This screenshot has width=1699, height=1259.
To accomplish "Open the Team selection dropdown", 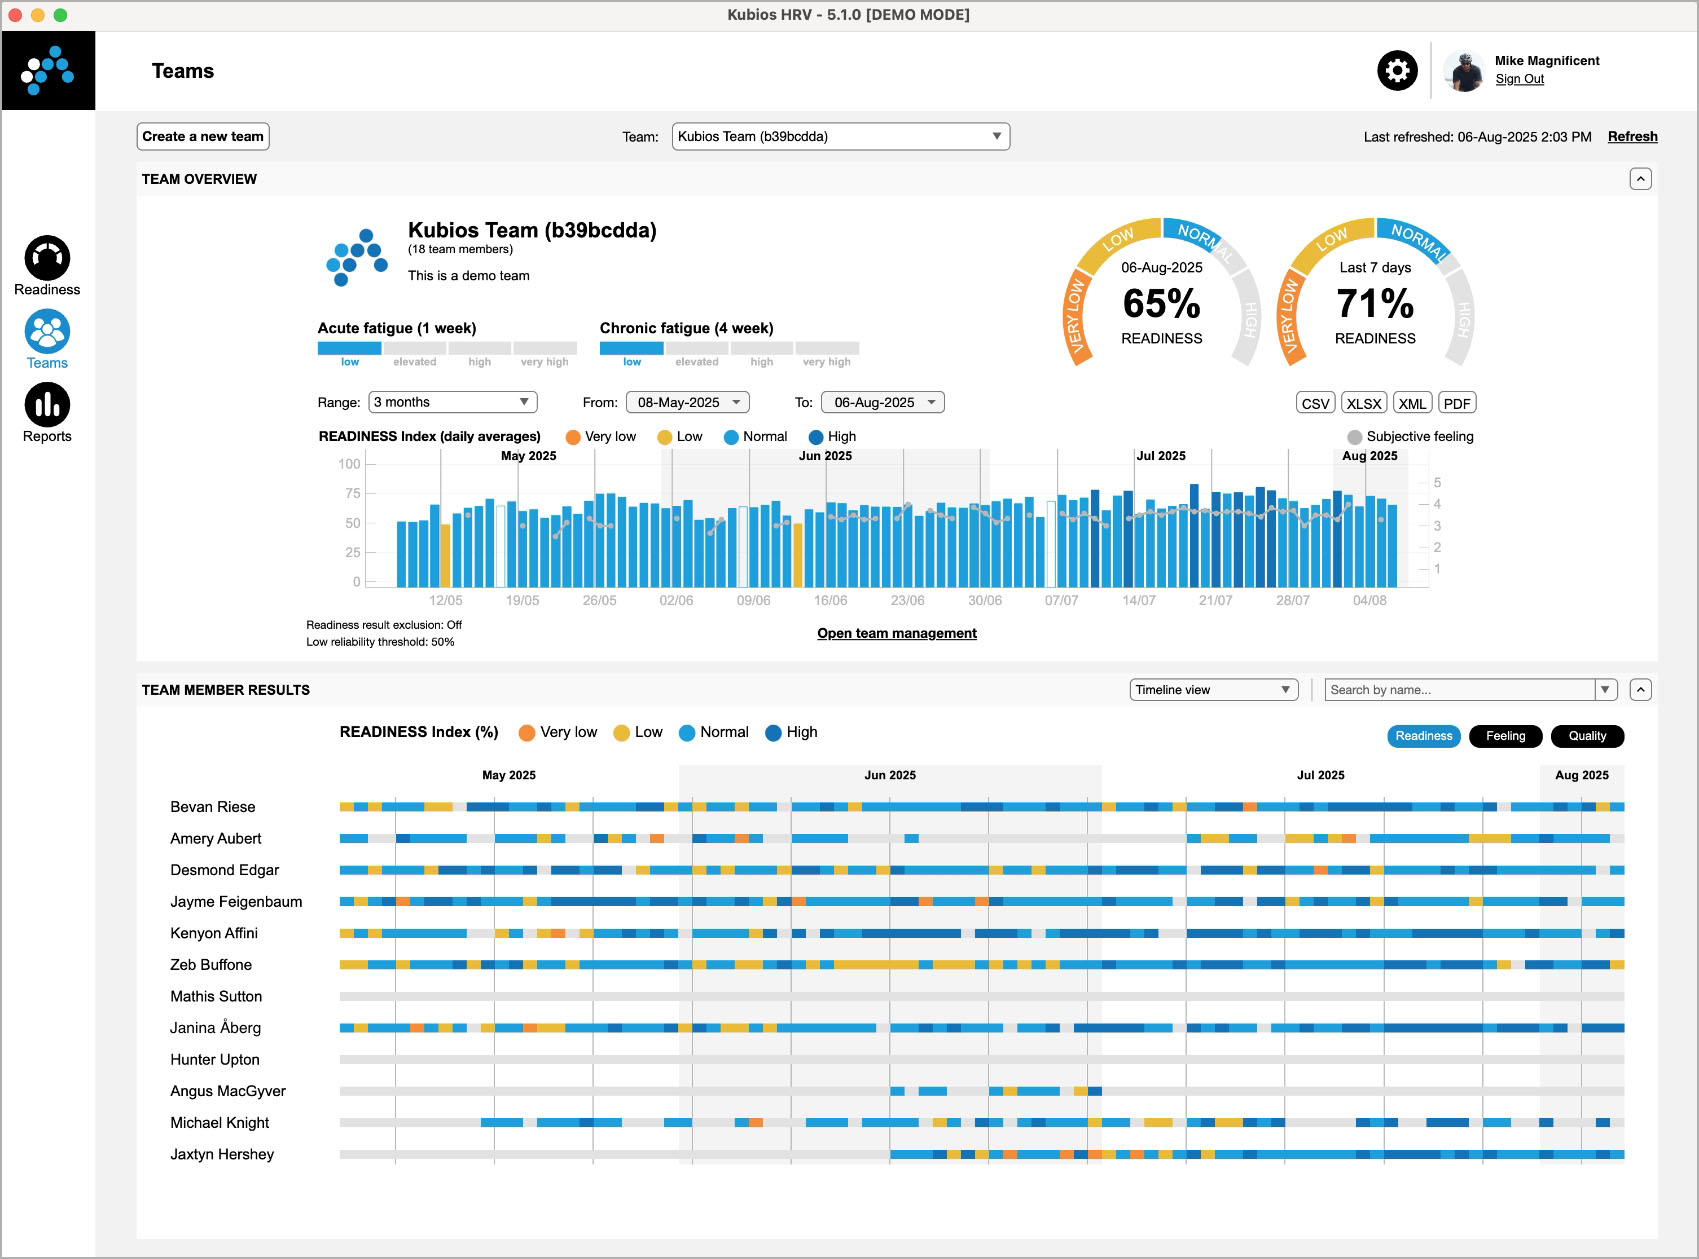I will coord(840,137).
